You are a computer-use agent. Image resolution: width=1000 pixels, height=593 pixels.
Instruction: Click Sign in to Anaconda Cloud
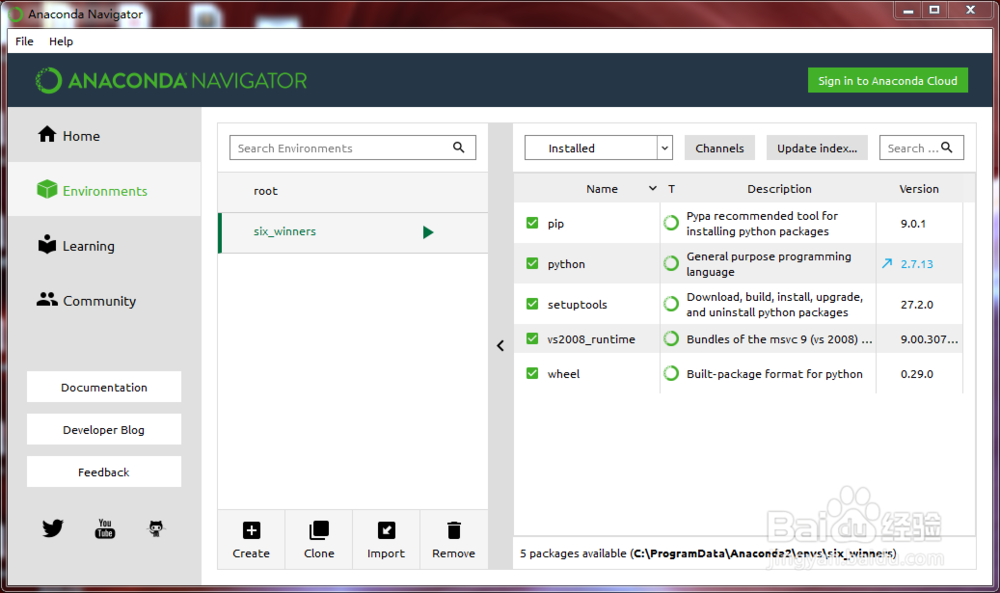coord(888,80)
